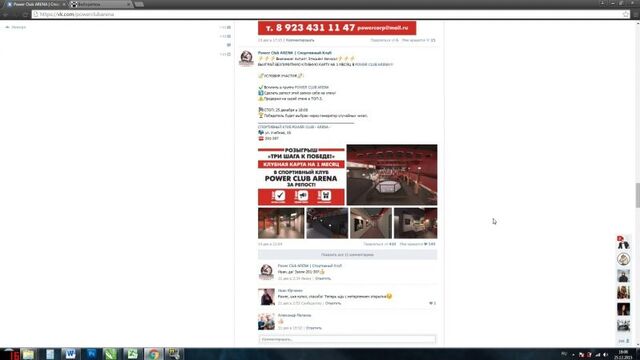Open the fourth small gym photo
The width and height of the screenshot is (640, 360).
tap(415, 223)
